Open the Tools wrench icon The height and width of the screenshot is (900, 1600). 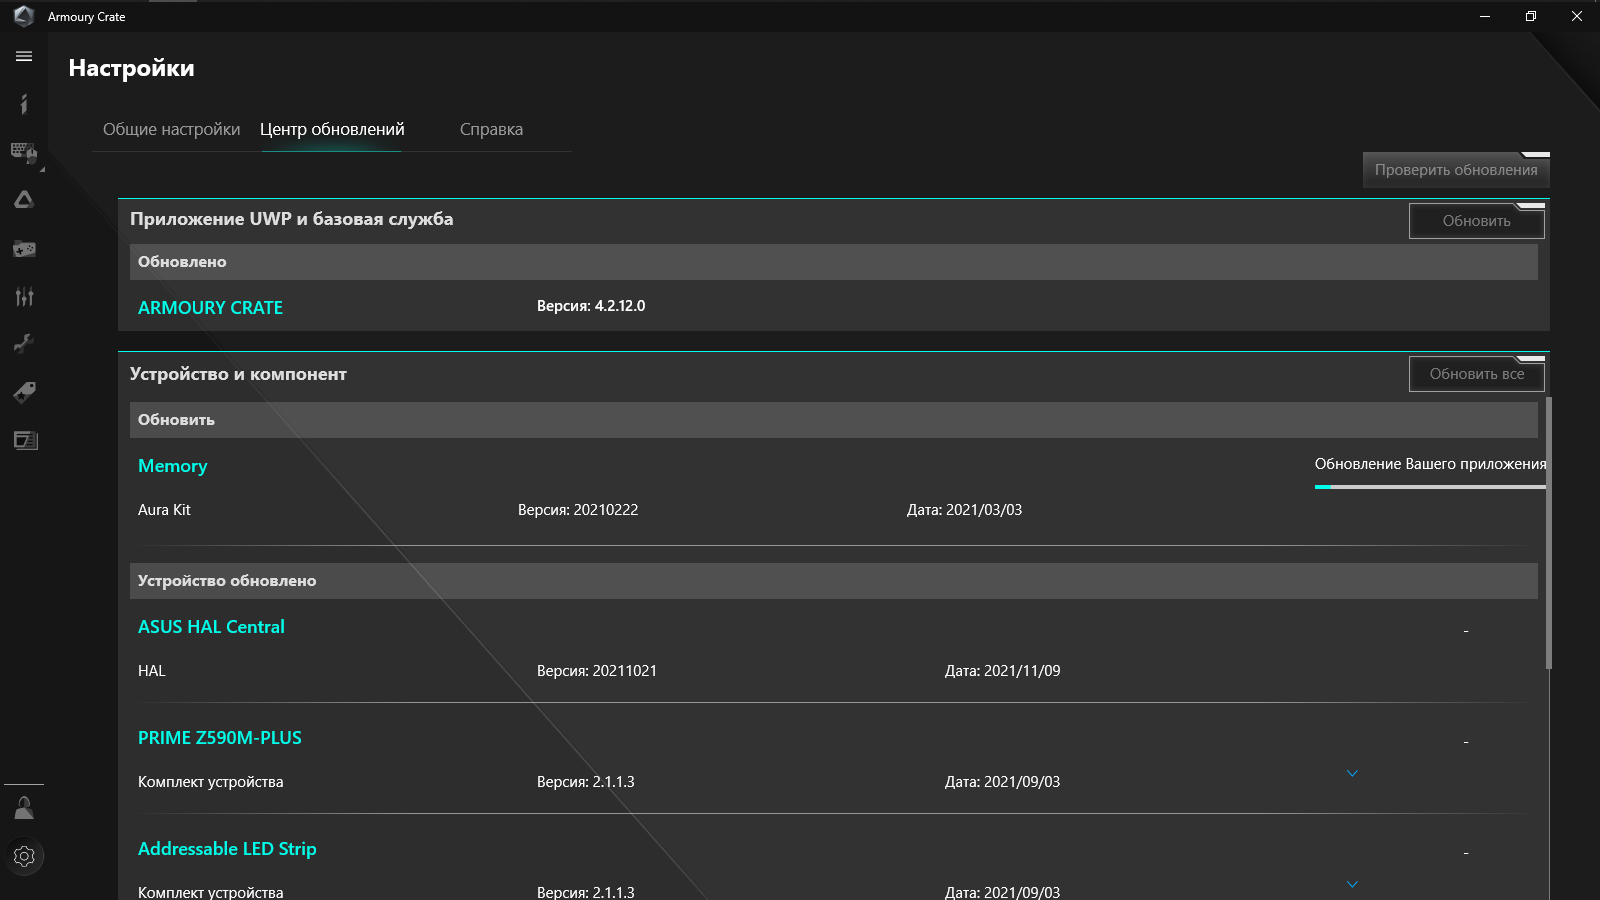(24, 344)
